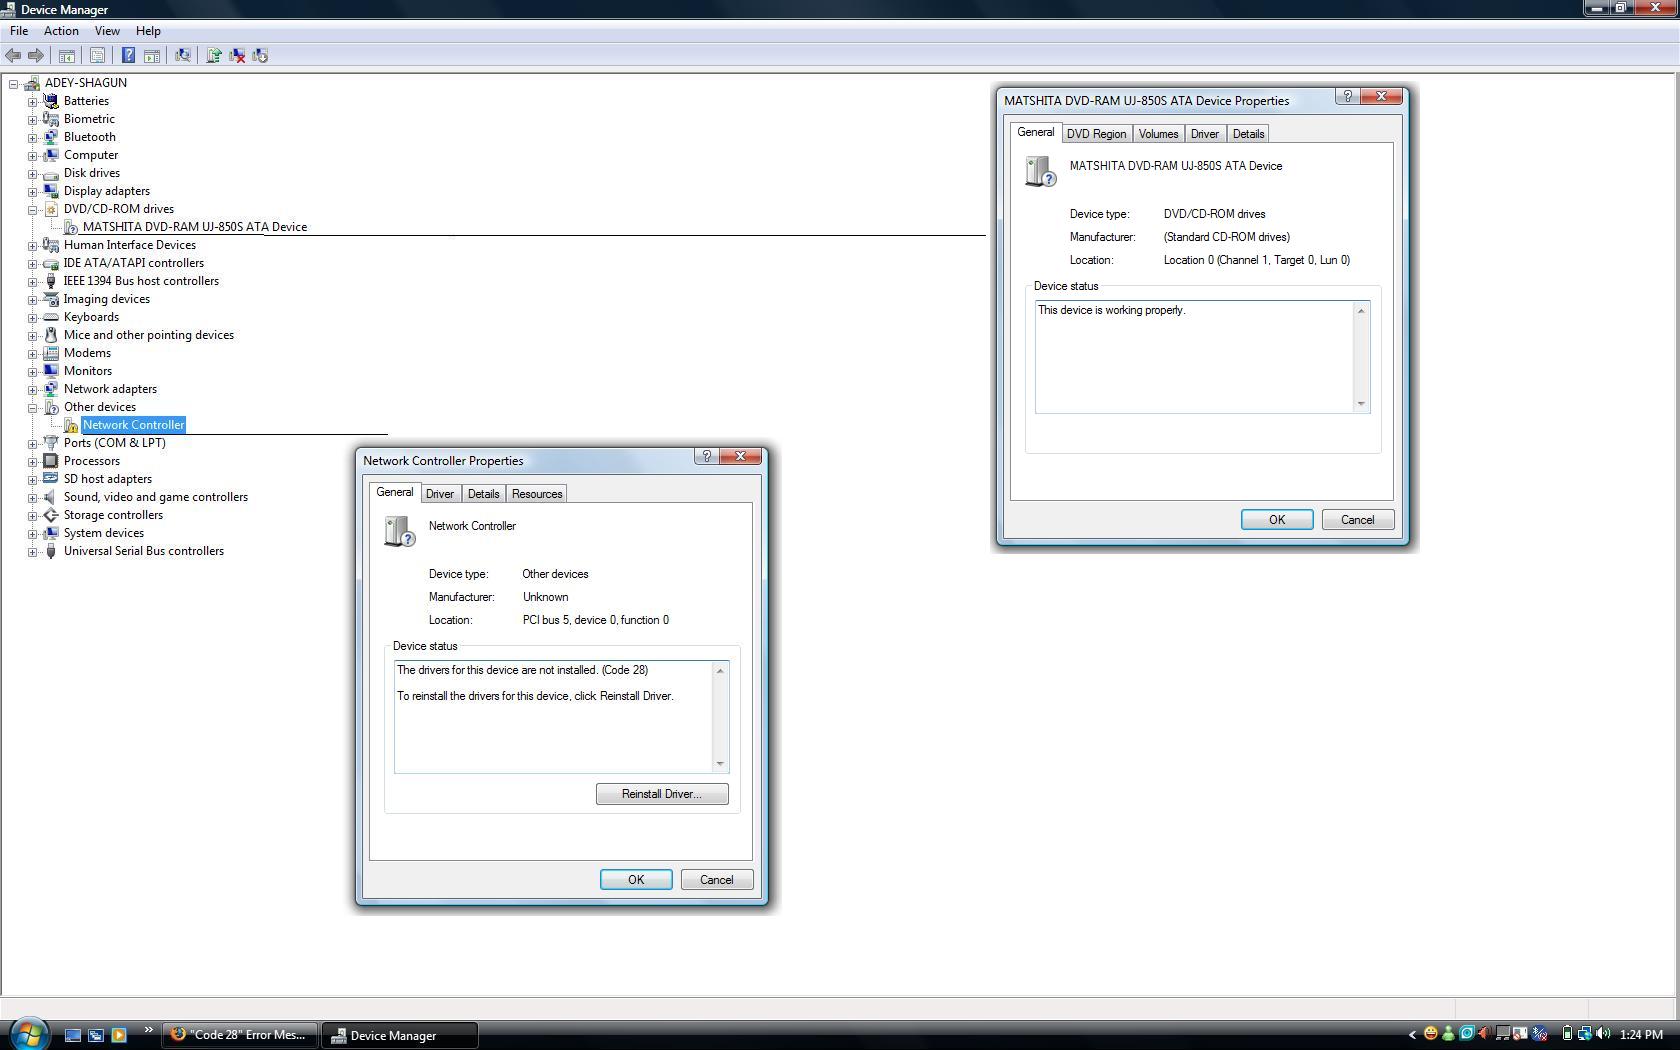
Task: Click Cancel in Network Controller Properties
Action: pyautogui.click(x=716, y=880)
